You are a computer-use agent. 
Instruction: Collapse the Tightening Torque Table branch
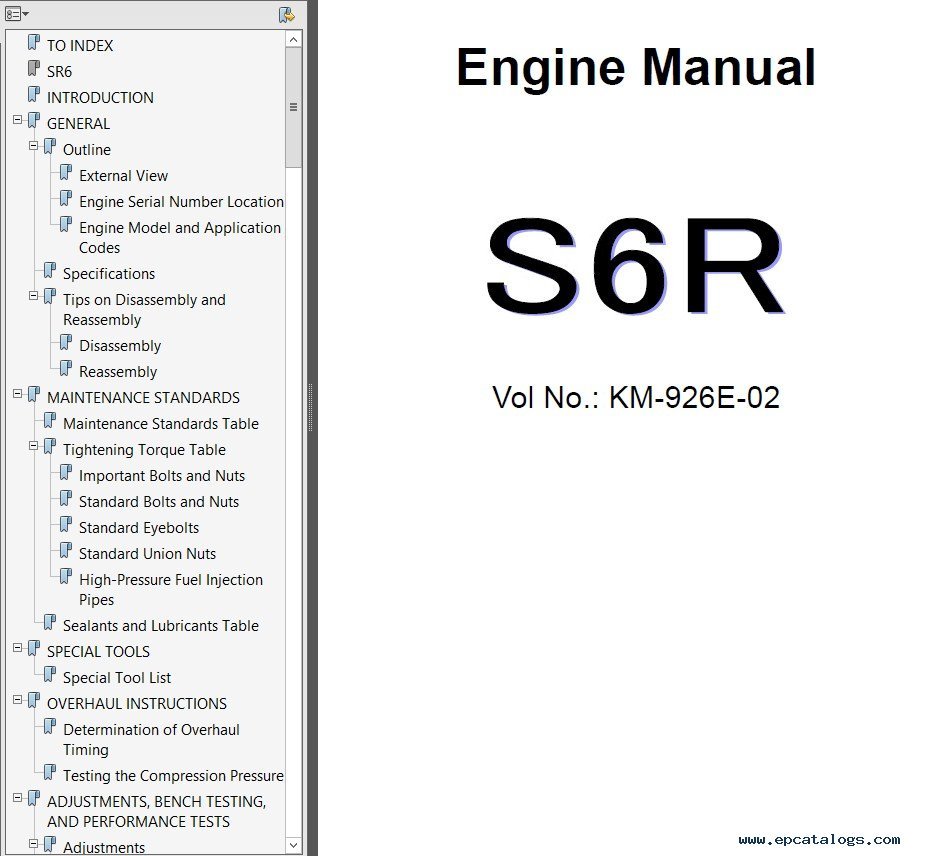click(33, 447)
